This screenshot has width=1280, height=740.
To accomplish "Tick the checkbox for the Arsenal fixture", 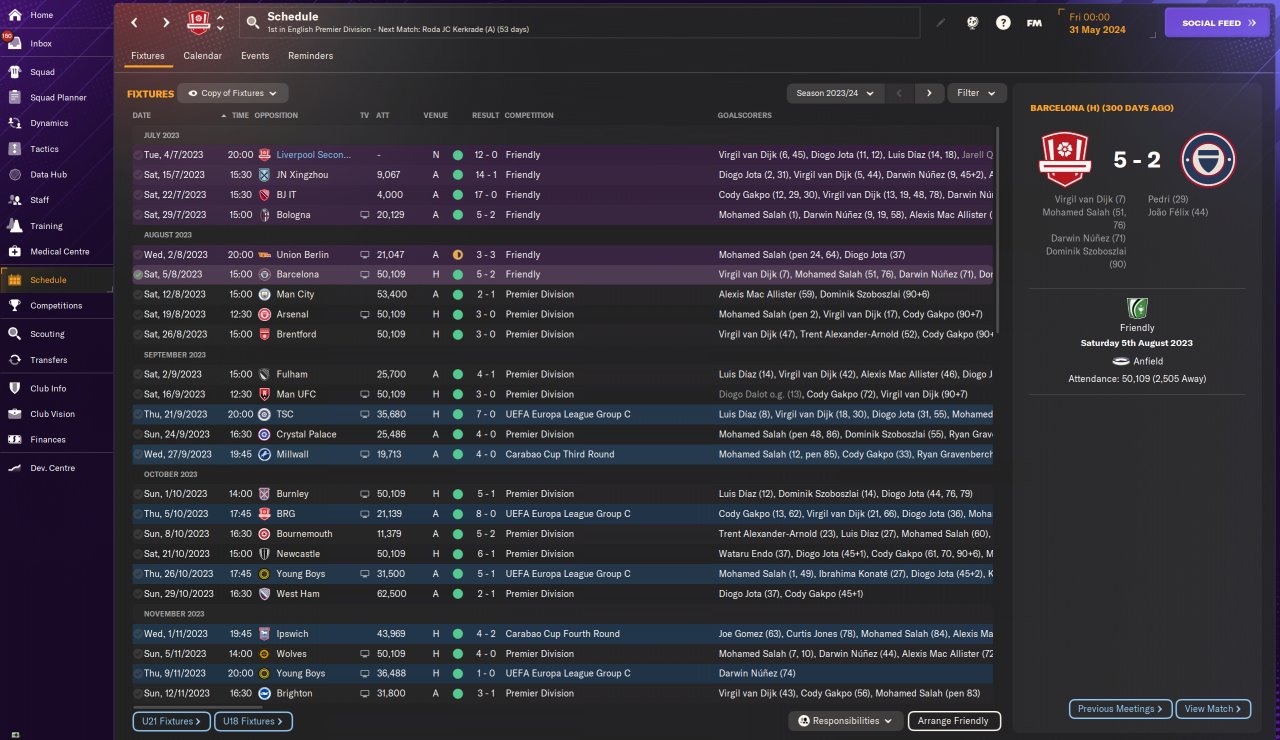I will tap(138, 314).
